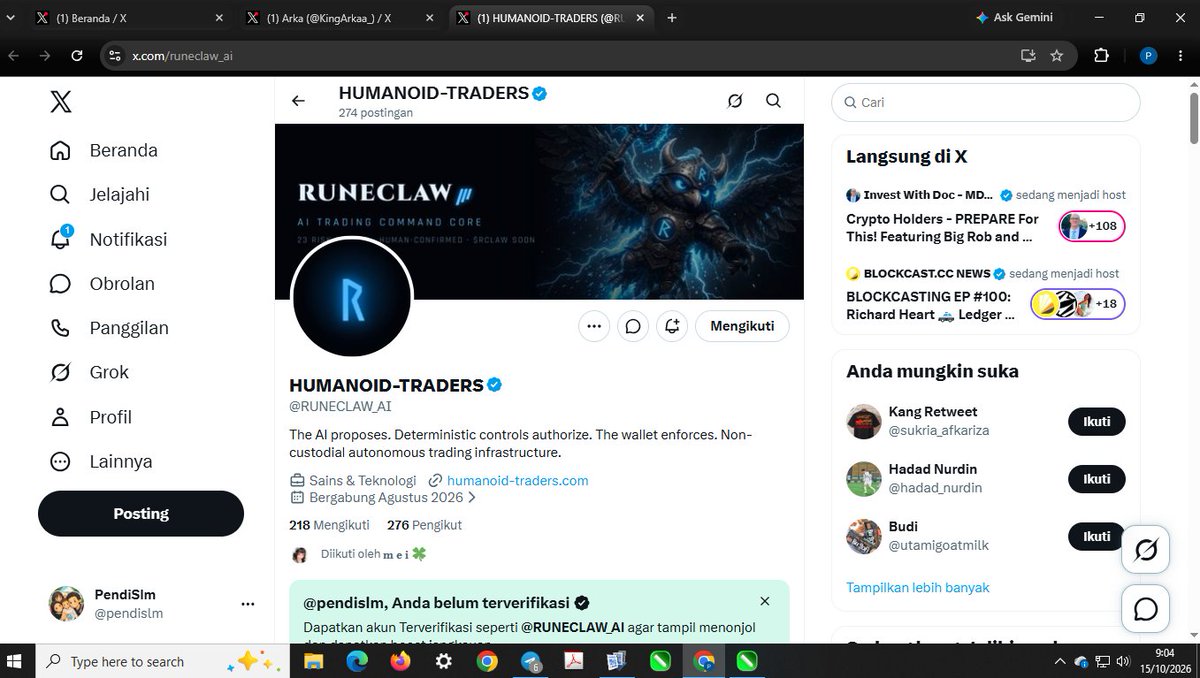The width and height of the screenshot is (1200, 678).
Task: Open the three-dot more menu on the profile
Action: click(x=594, y=326)
